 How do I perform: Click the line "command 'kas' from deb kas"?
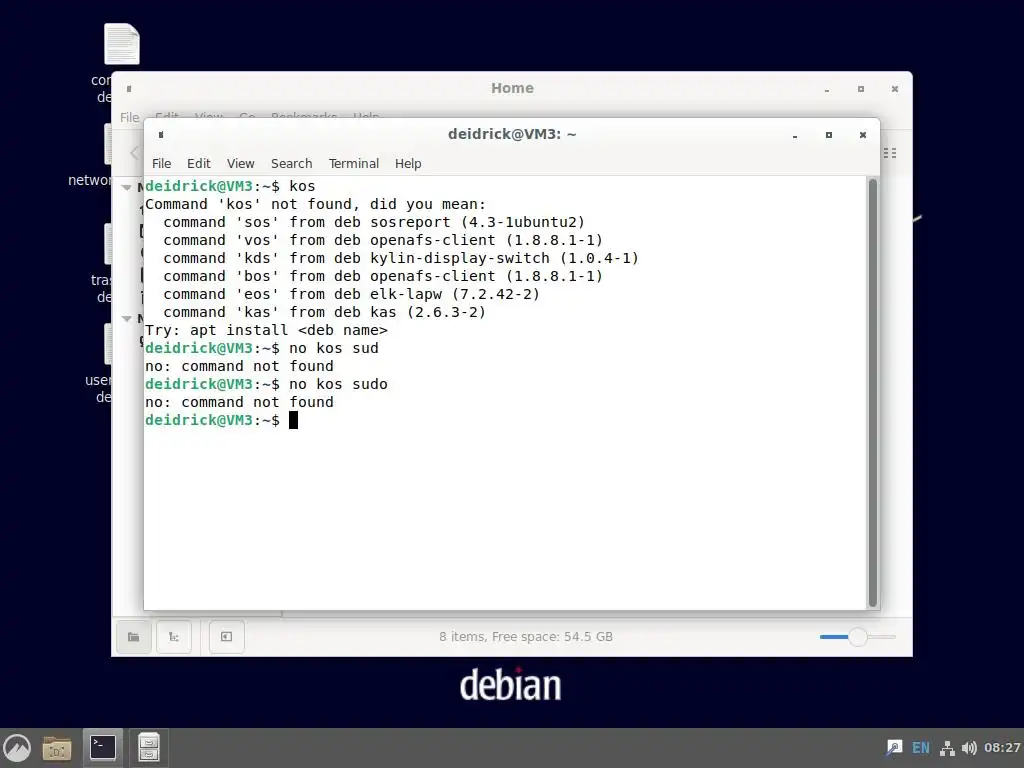(x=325, y=312)
